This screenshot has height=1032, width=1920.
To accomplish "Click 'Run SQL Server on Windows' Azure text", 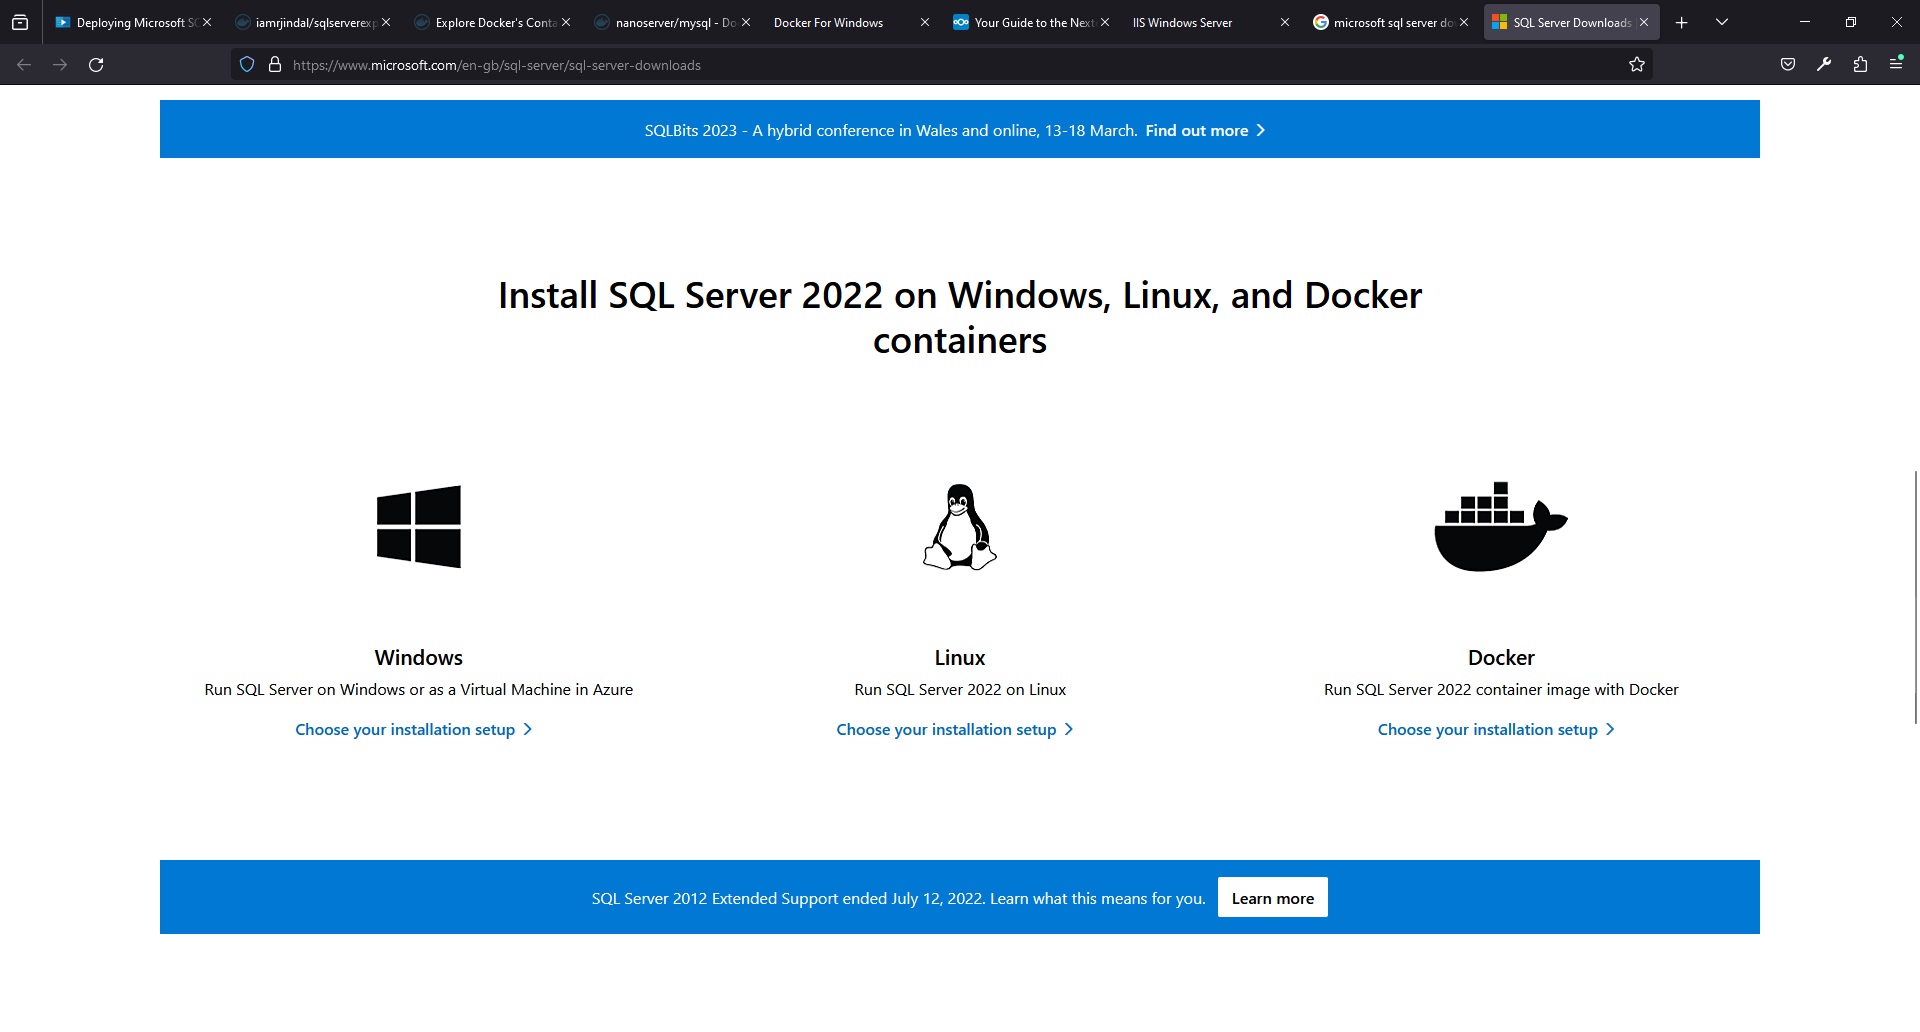I will click(419, 690).
